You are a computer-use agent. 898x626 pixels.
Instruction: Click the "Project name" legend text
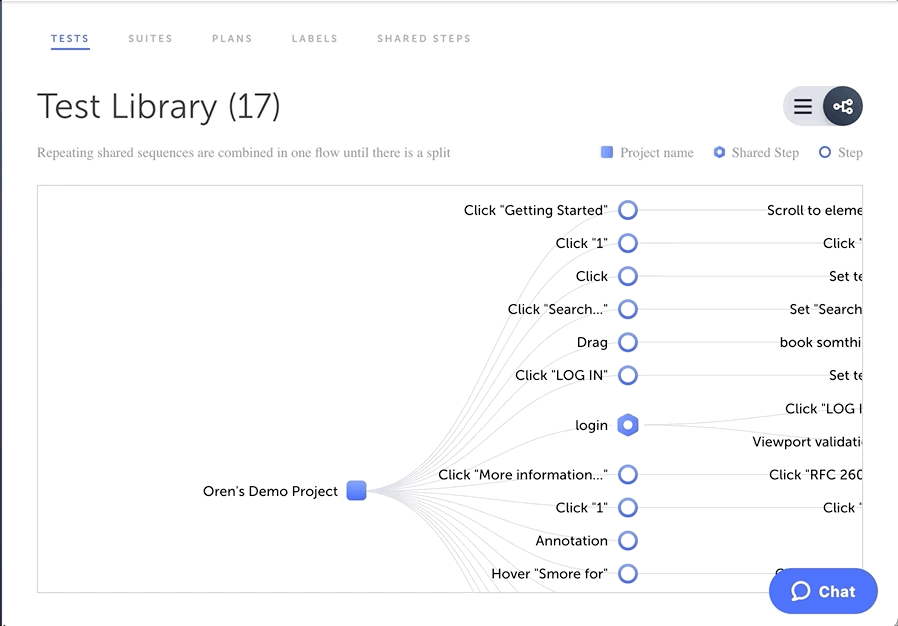tap(657, 152)
